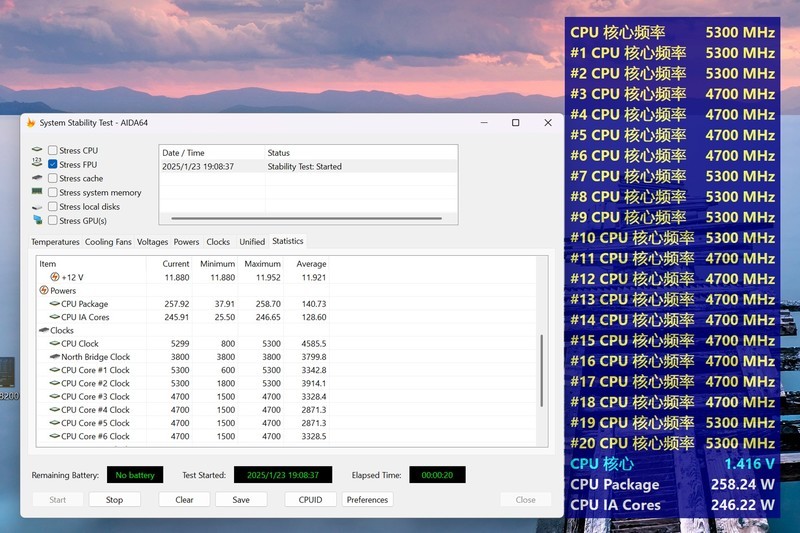The image size is (800, 533).
Task: Click the statistics list vertical scrollbar
Action: tap(543, 380)
